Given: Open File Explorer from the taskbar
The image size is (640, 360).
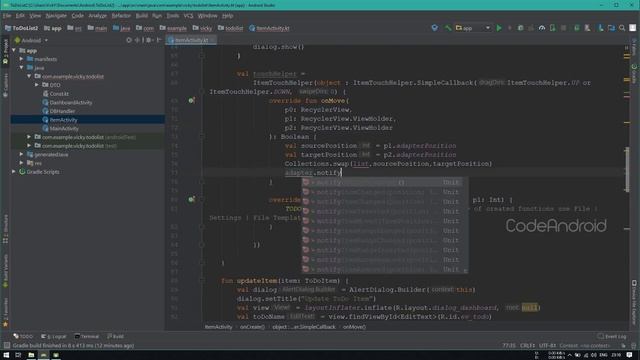Looking at the screenshot, I should pyautogui.click(x=31, y=355).
